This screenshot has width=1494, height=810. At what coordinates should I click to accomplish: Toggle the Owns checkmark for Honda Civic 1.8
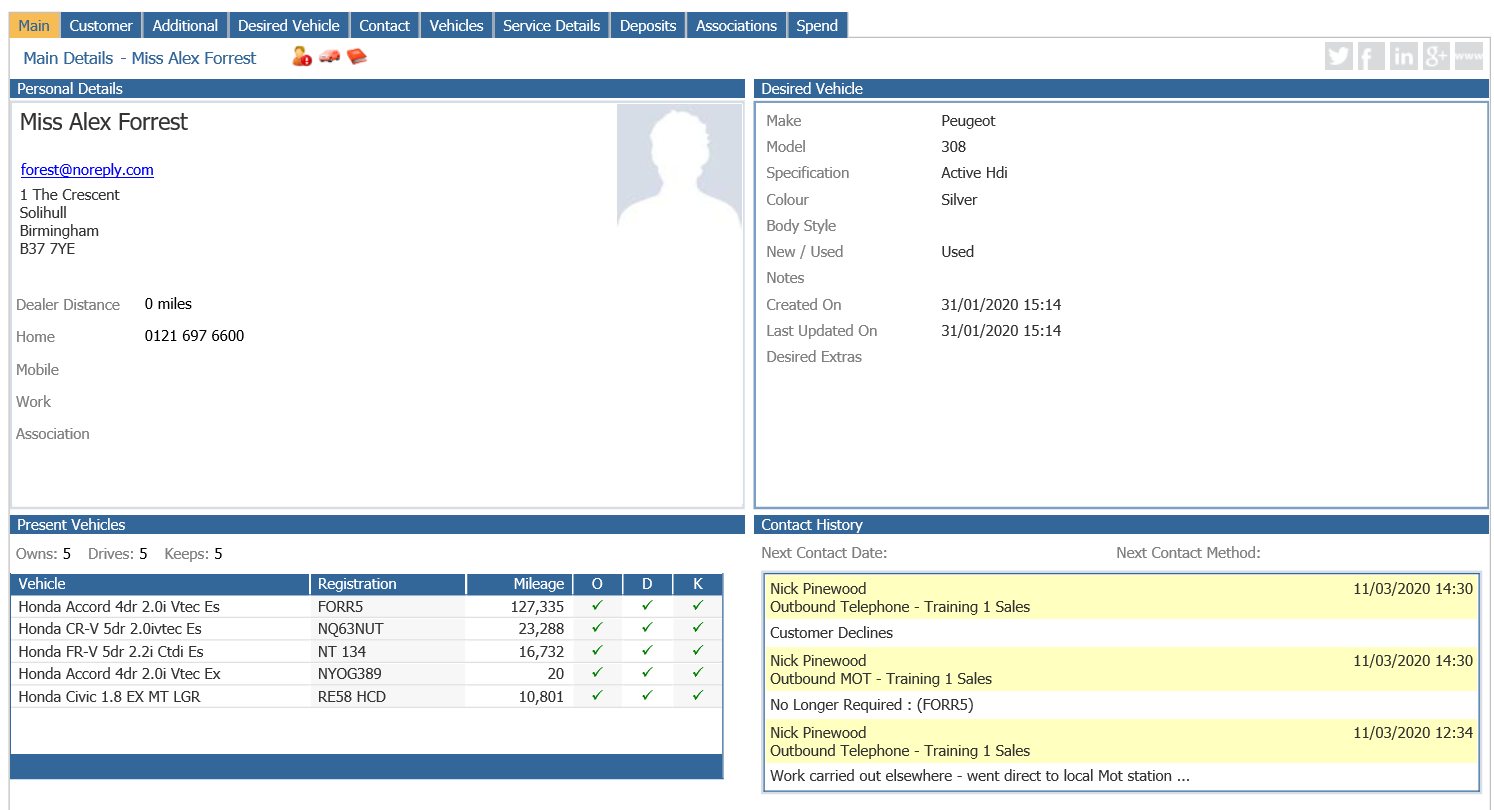click(x=597, y=696)
